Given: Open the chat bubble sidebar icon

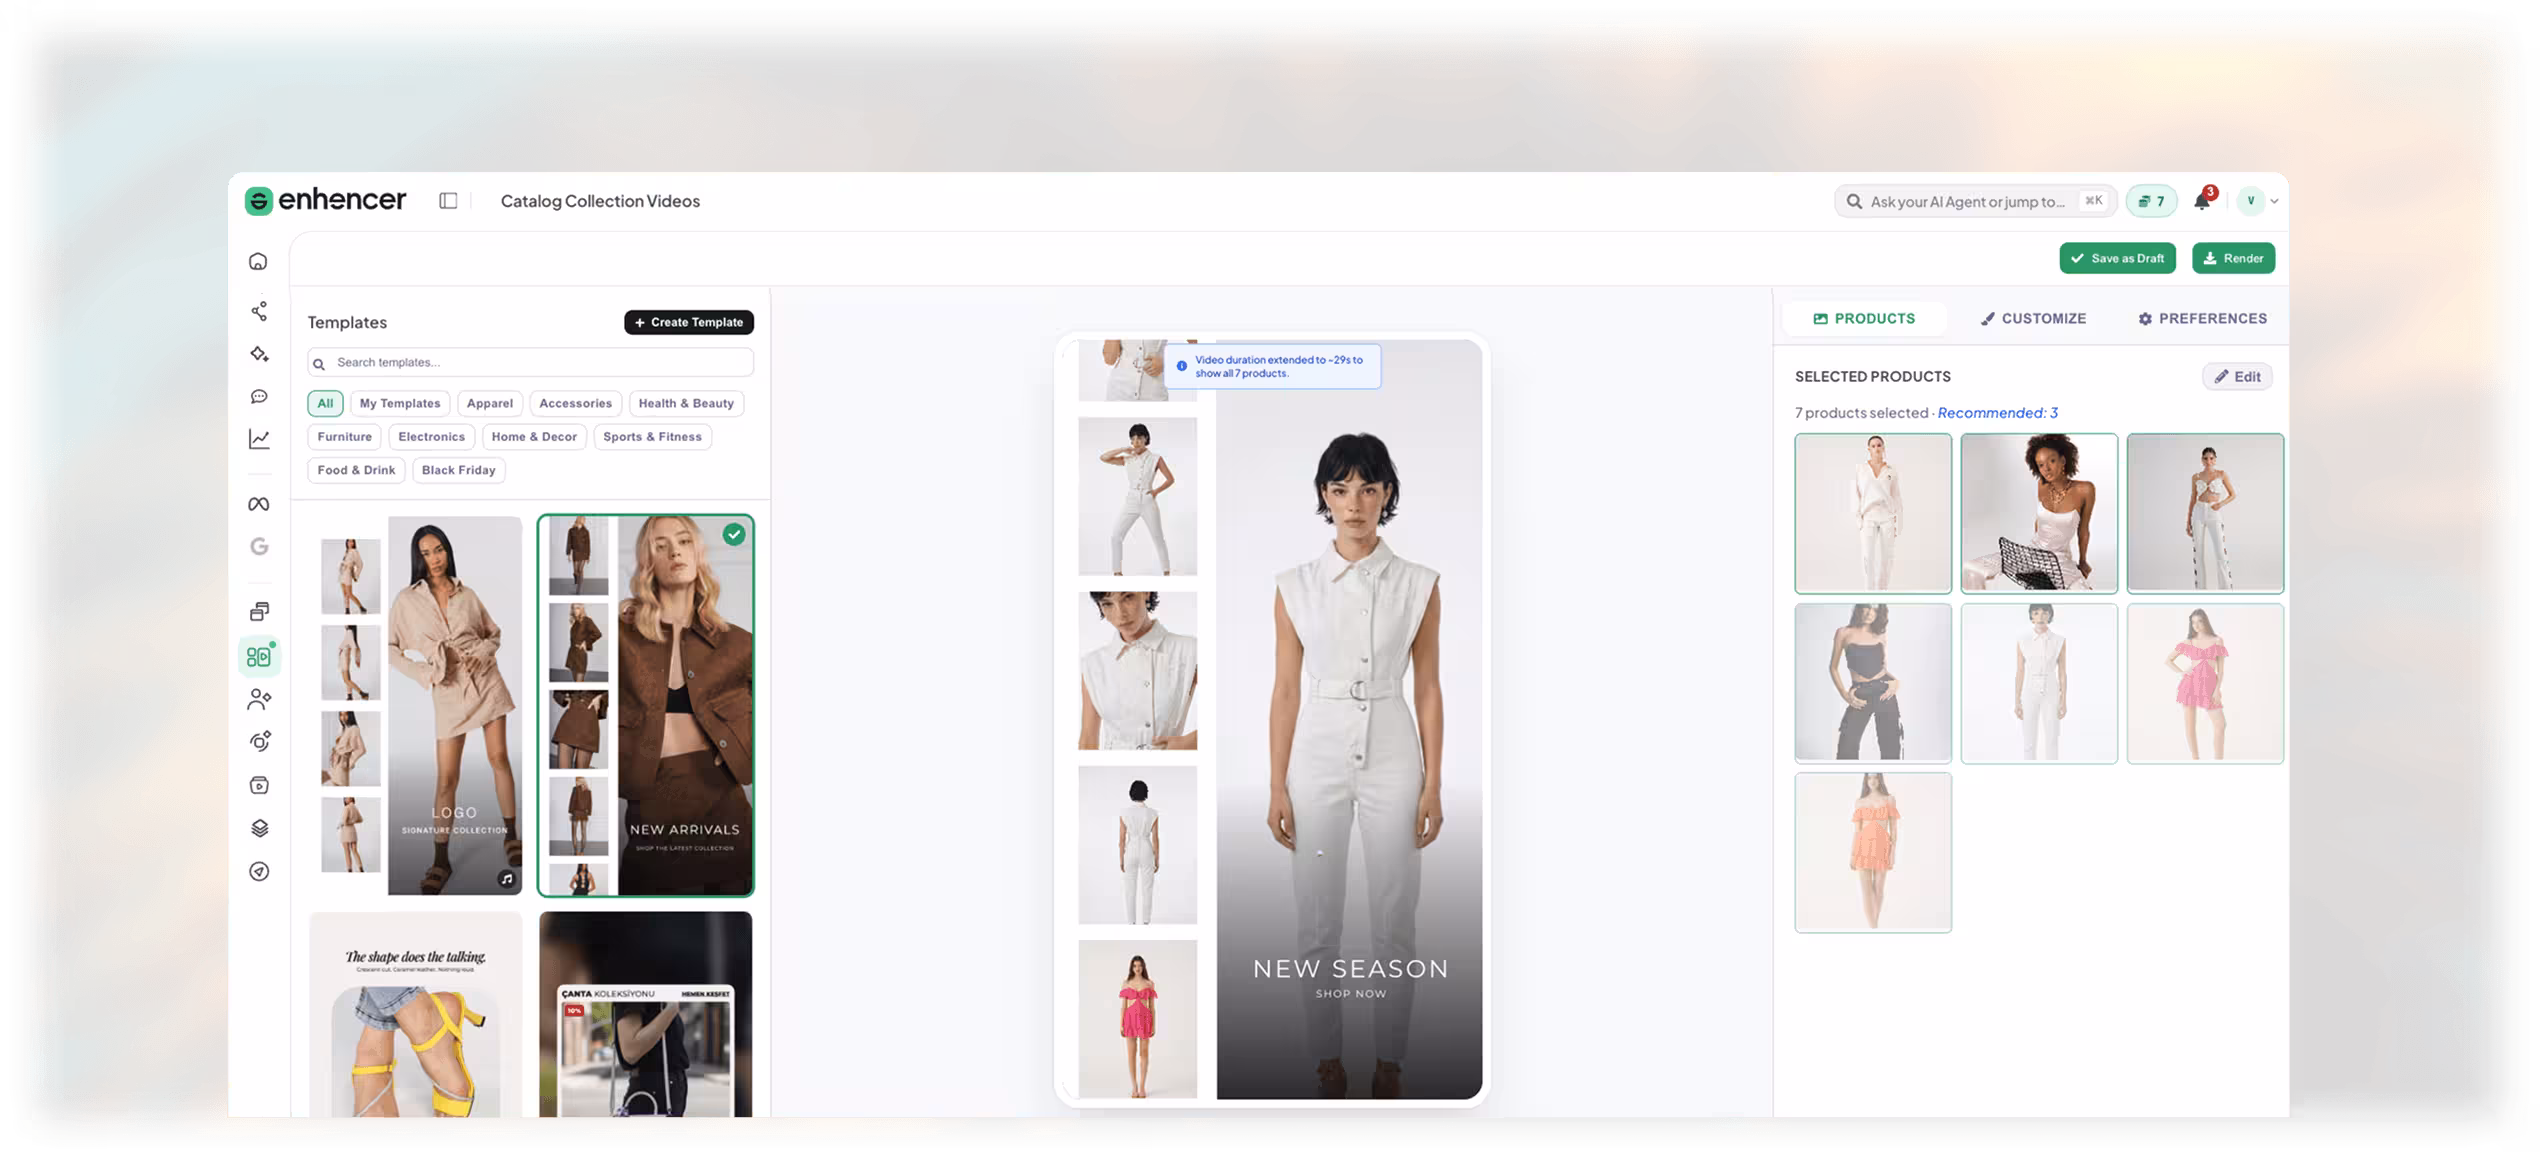Looking at the screenshot, I should tap(259, 397).
